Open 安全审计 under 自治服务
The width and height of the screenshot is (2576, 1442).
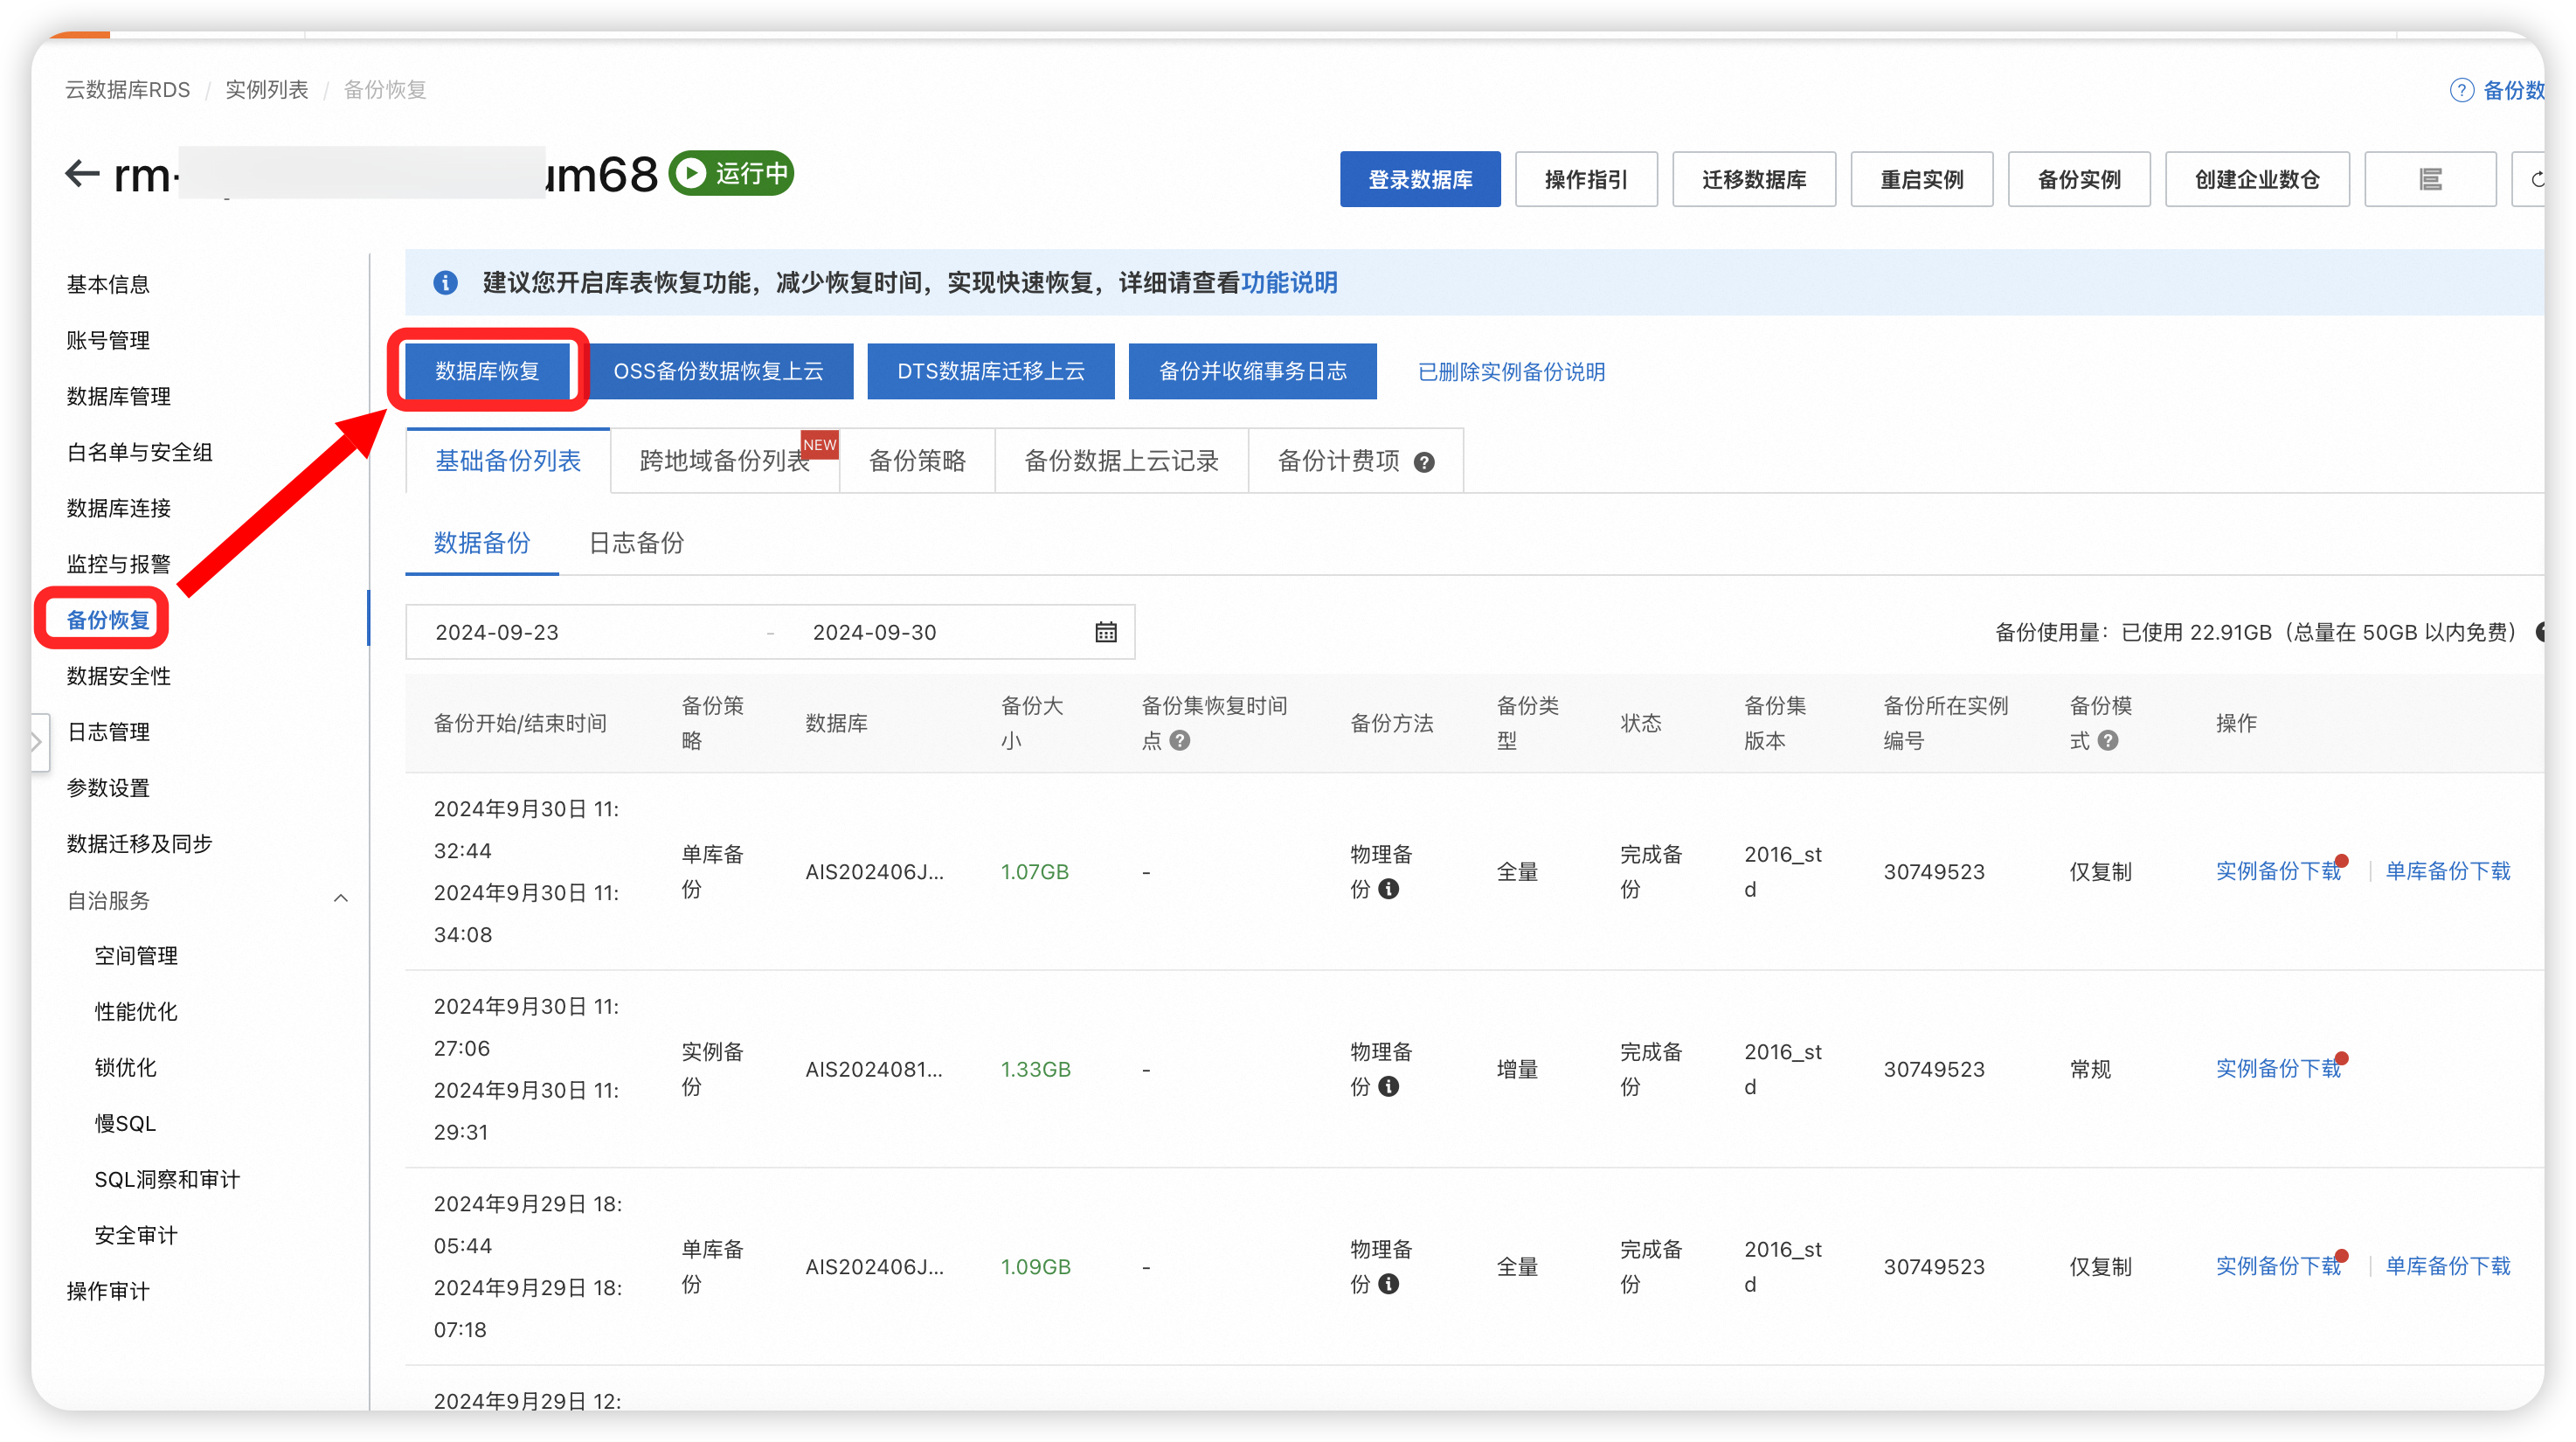(x=136, y=1236)
